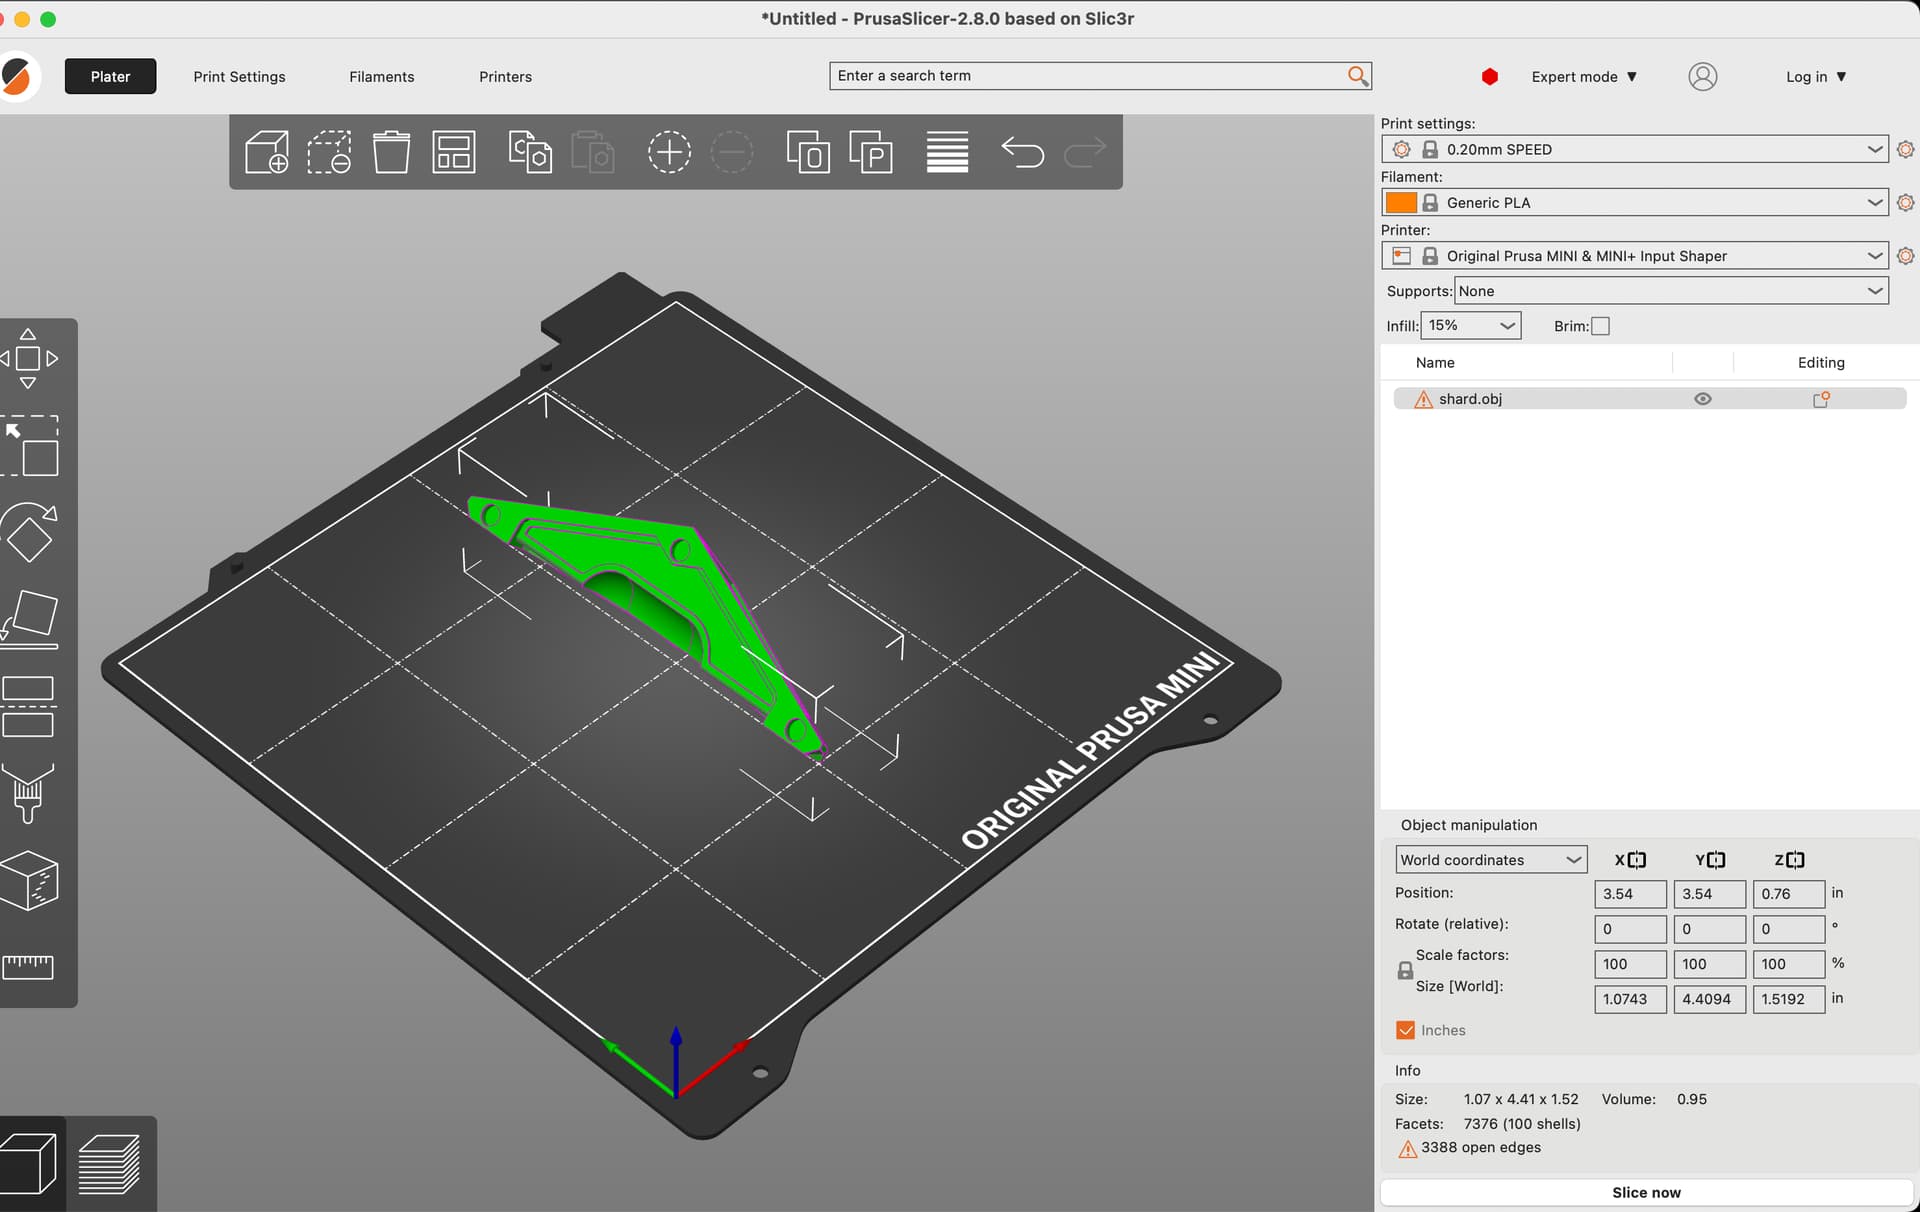Switch to the Print Settings tab
1920x1212 pixels.
pos(239,77)
